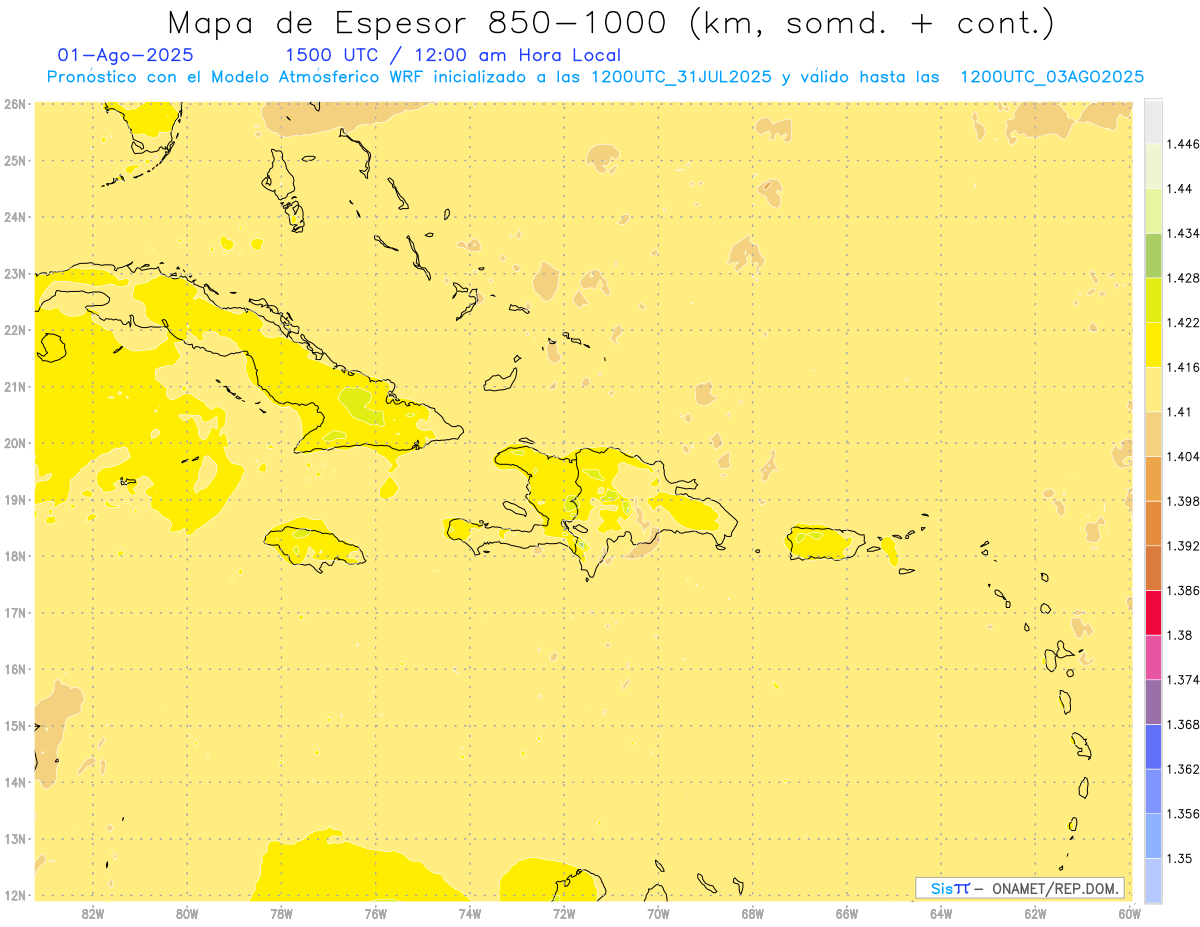Click the legend value '1.362'
The width and height of the screenshot is (1200, 927).
(1182, 769)
